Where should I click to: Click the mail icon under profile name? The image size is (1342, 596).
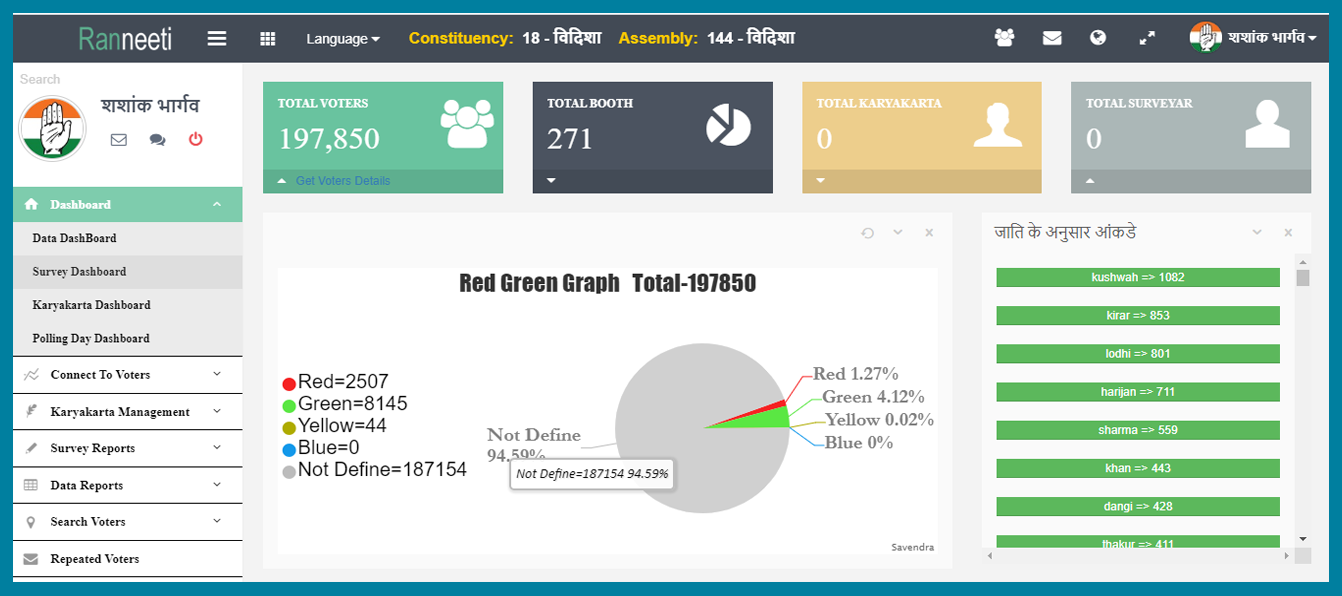119,140
